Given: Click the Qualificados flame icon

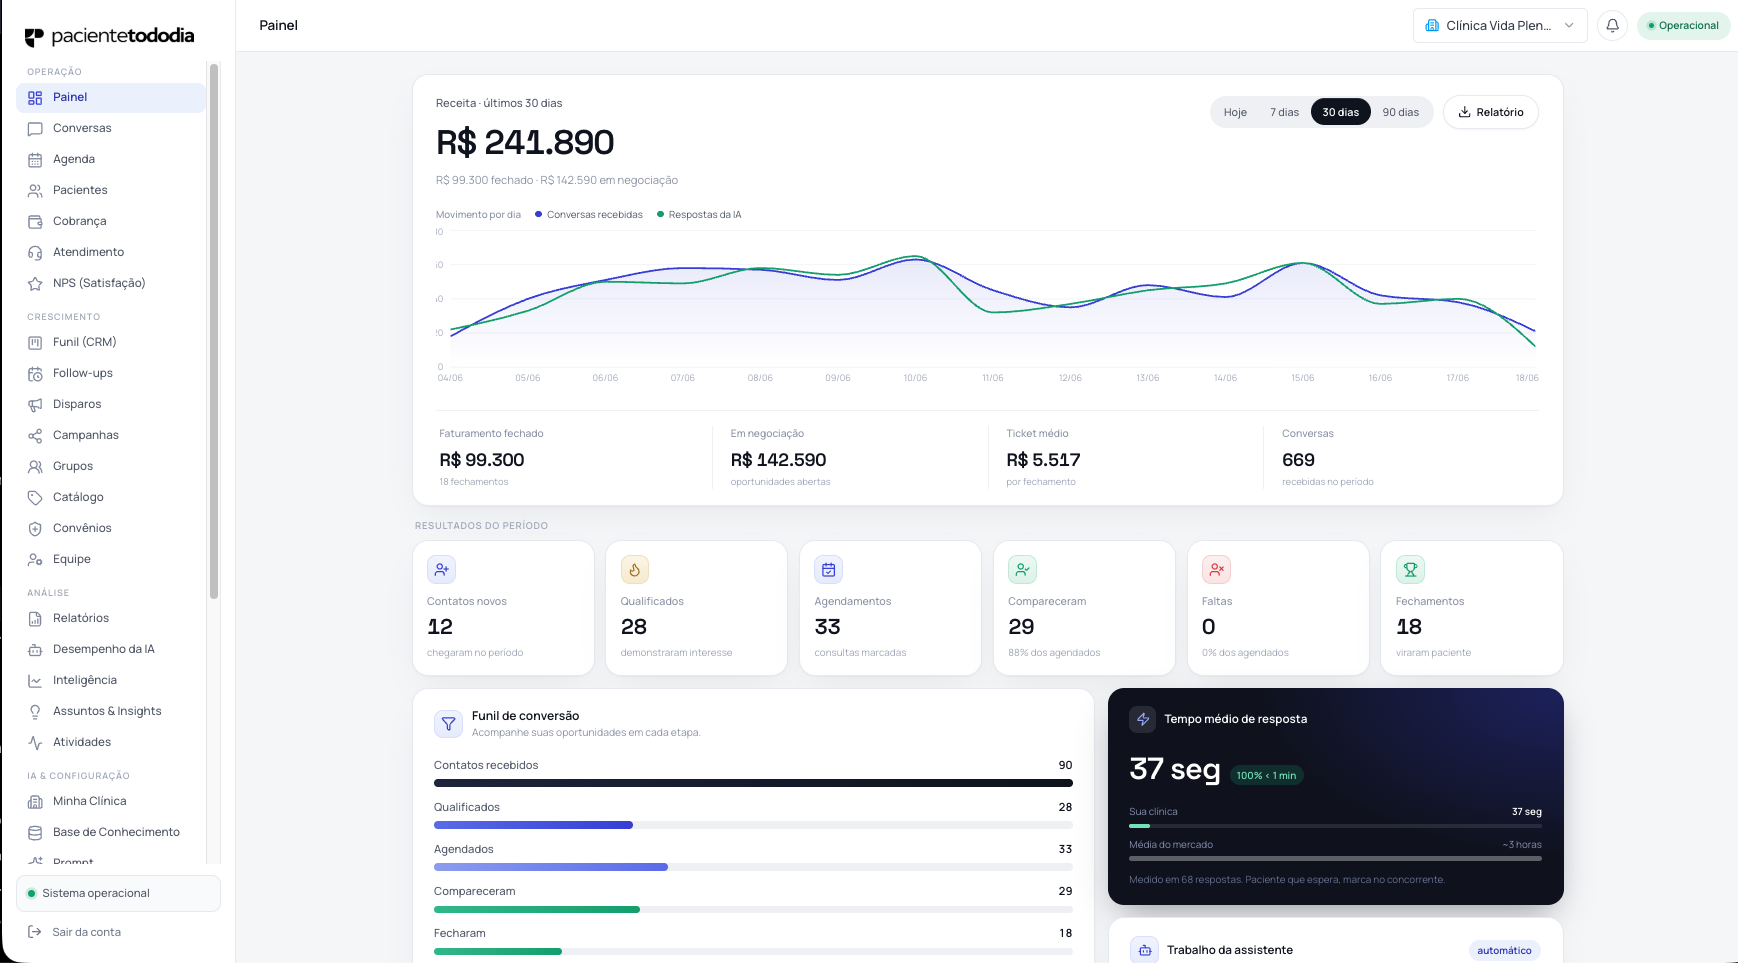Looking at the screenshot, I should point(635,569).
